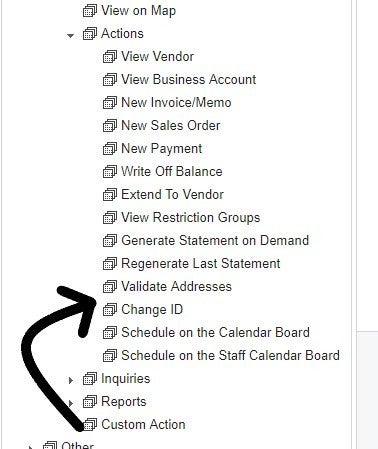
Task: Open View Restriction Groups item
Action: tap(191, 218)
